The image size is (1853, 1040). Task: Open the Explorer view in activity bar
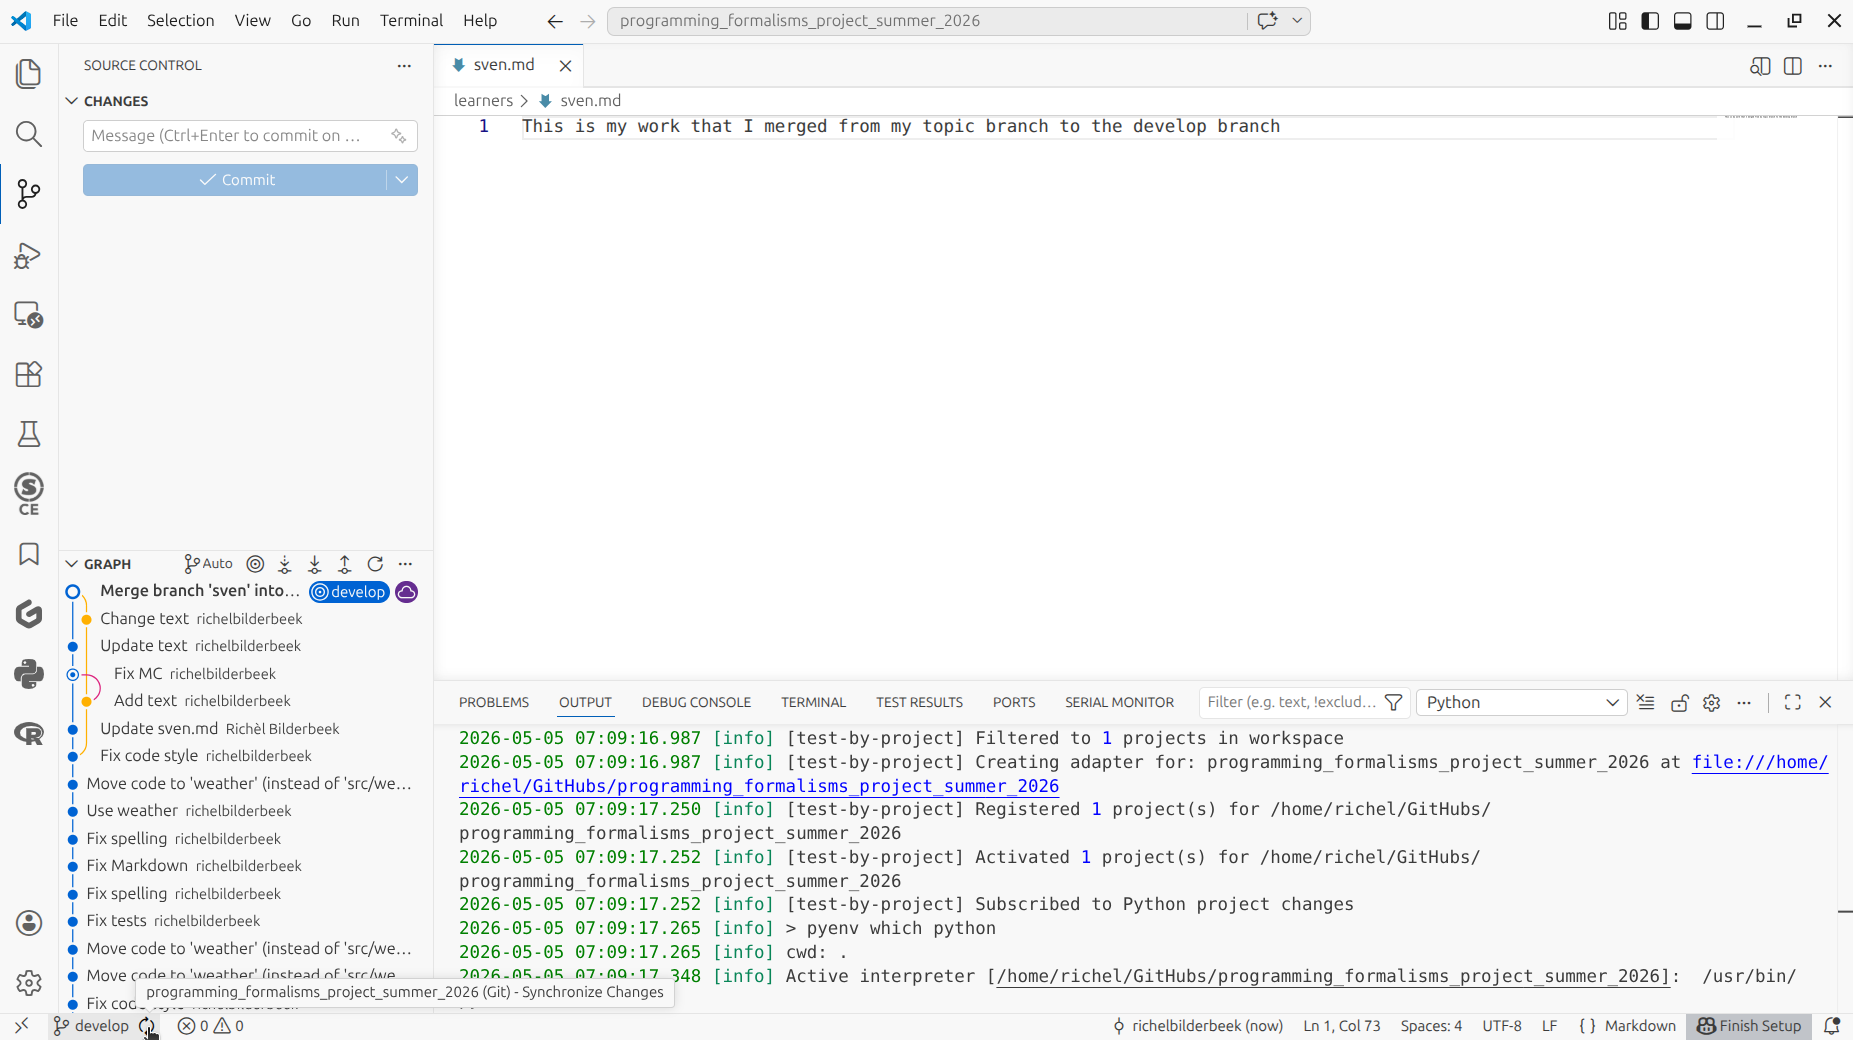[29, 74]
